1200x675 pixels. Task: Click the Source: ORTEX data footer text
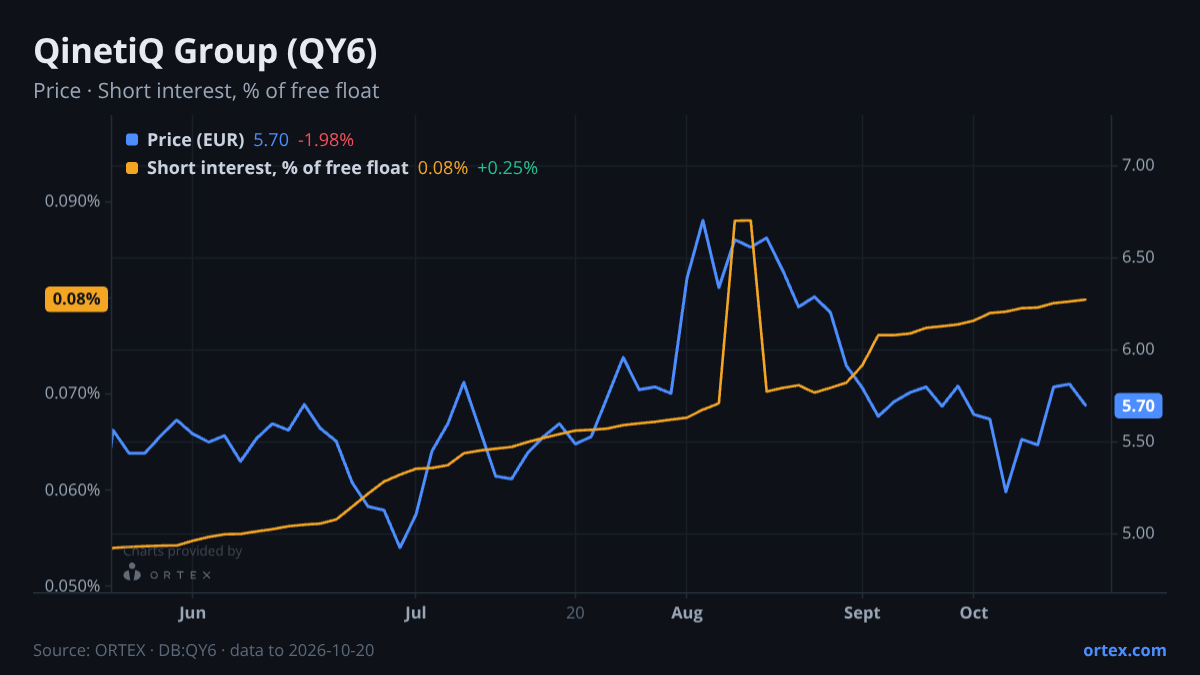(204, 650)
